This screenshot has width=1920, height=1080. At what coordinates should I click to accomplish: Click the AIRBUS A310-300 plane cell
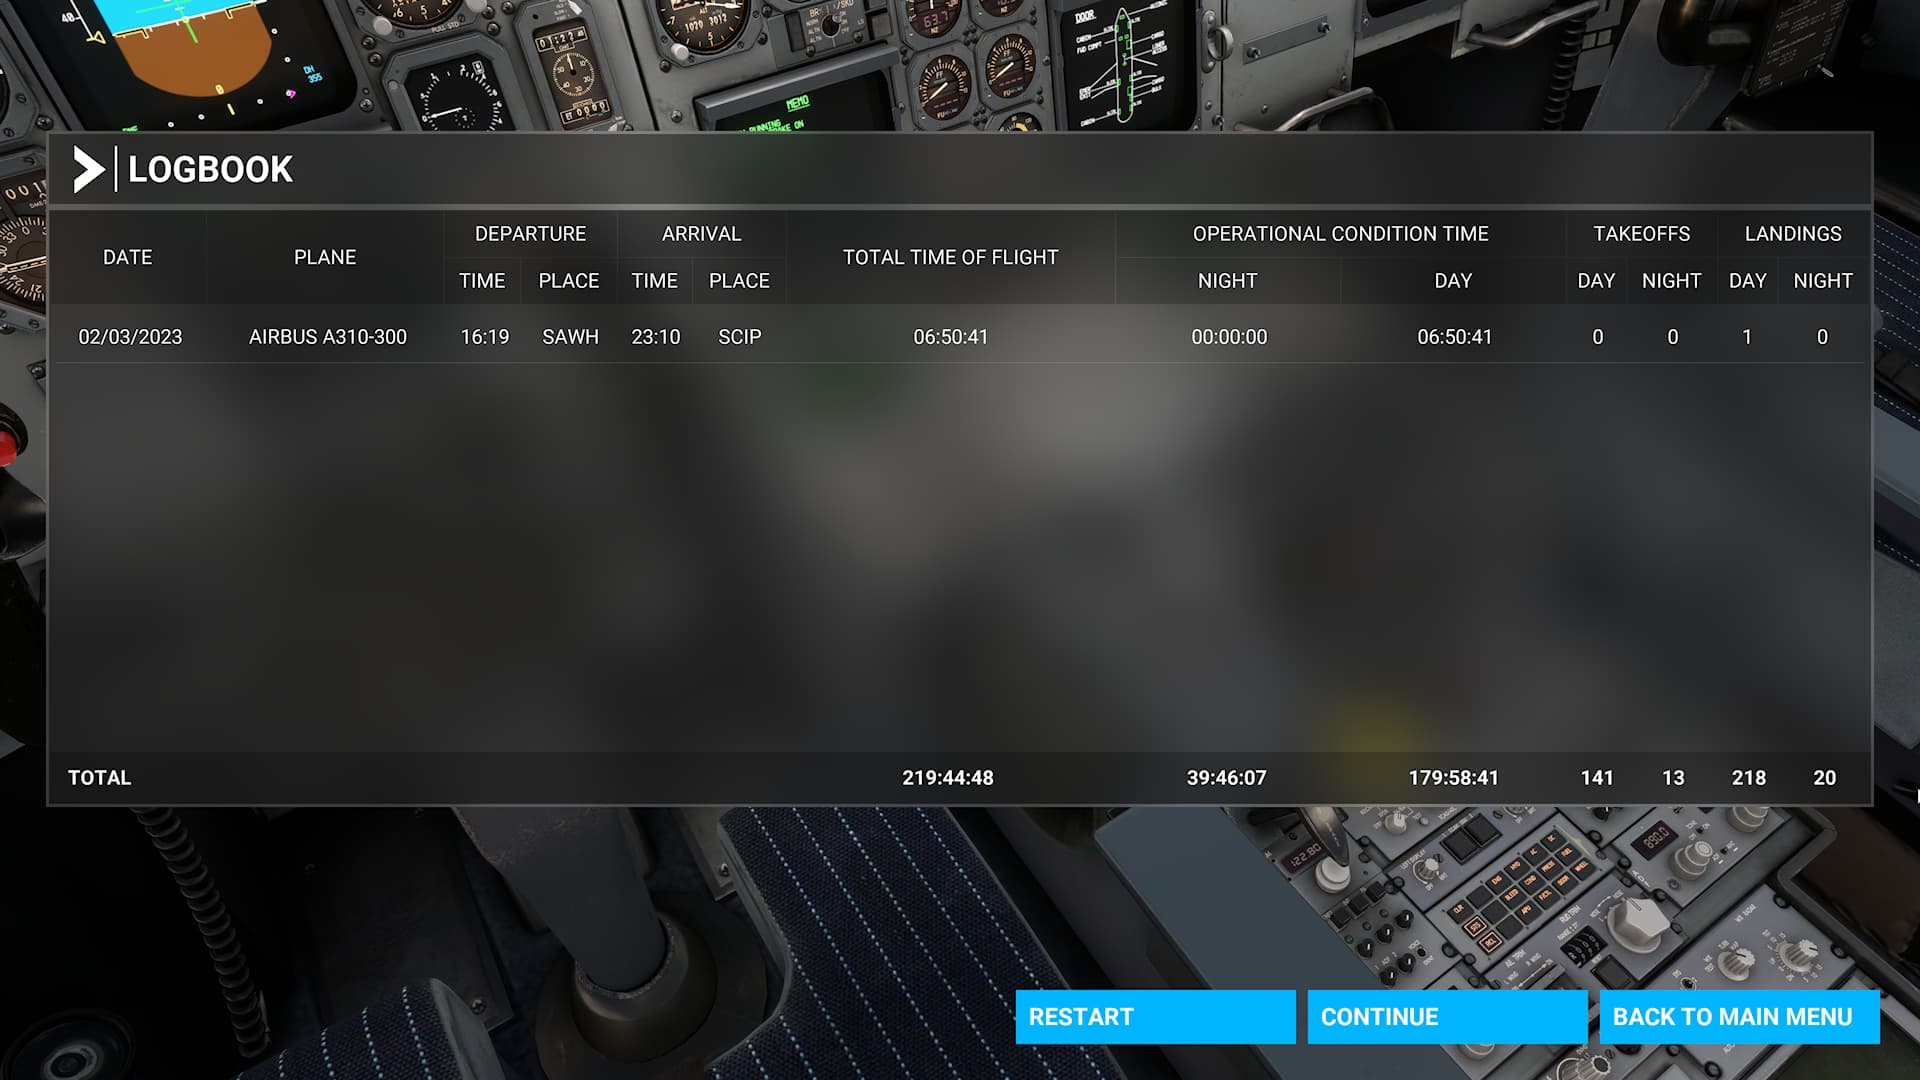pyautogui.click(x=327, y=337)
